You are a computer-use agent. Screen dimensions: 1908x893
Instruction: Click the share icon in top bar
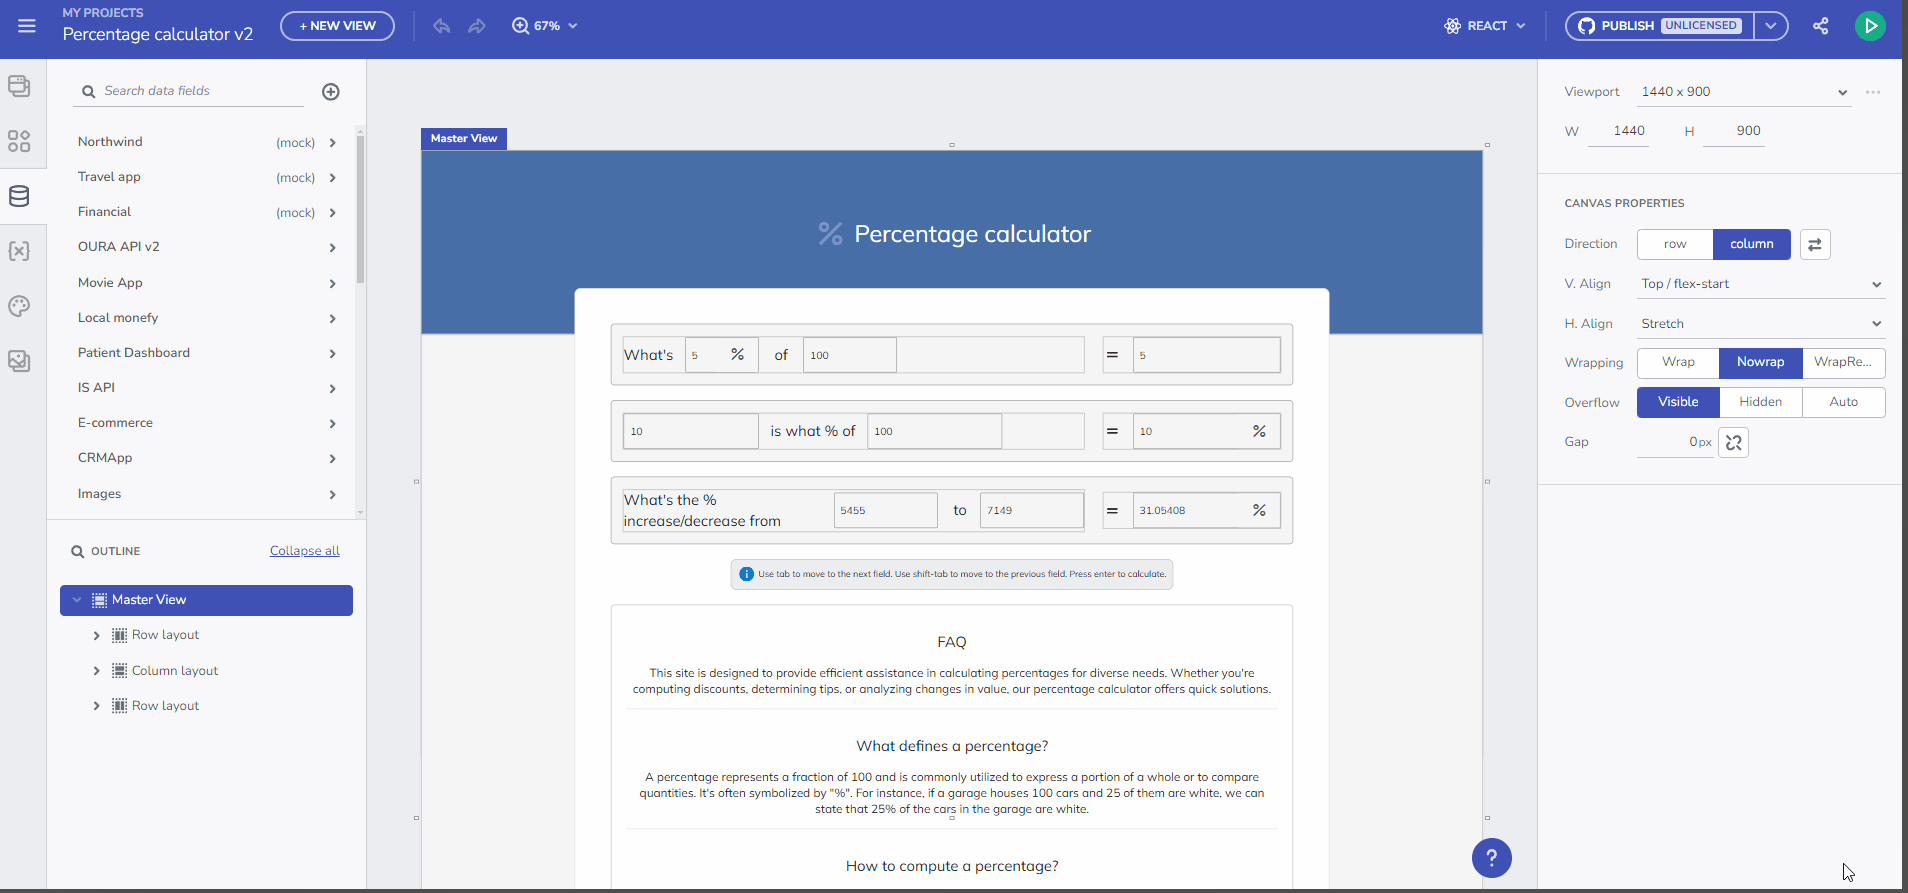[x=1820, y=26]
